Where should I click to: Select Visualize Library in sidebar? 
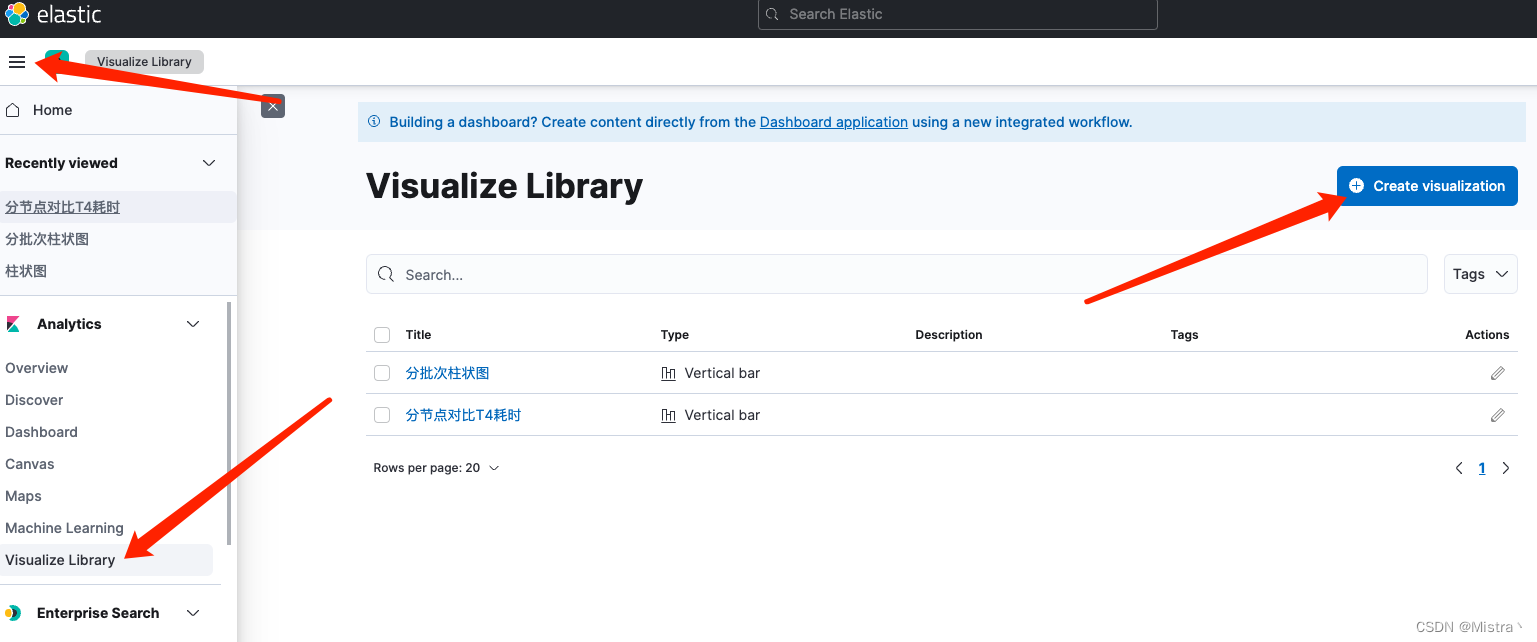click(106, 560)
